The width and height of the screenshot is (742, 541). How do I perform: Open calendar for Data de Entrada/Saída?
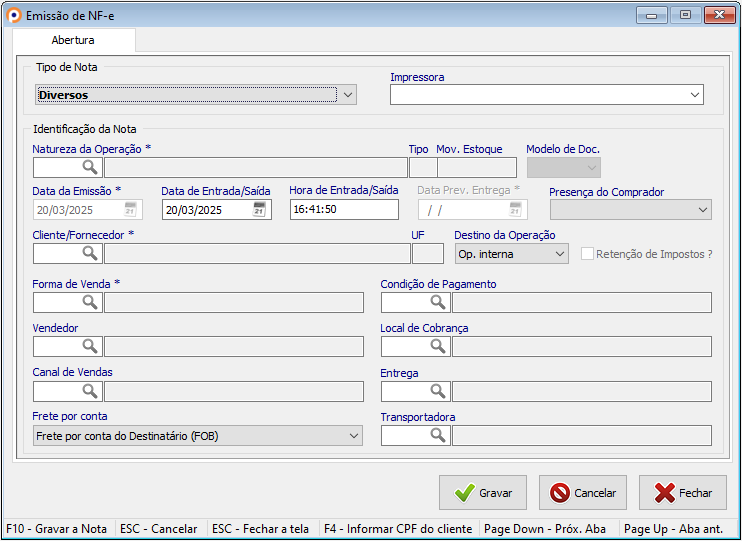point(260,210)
